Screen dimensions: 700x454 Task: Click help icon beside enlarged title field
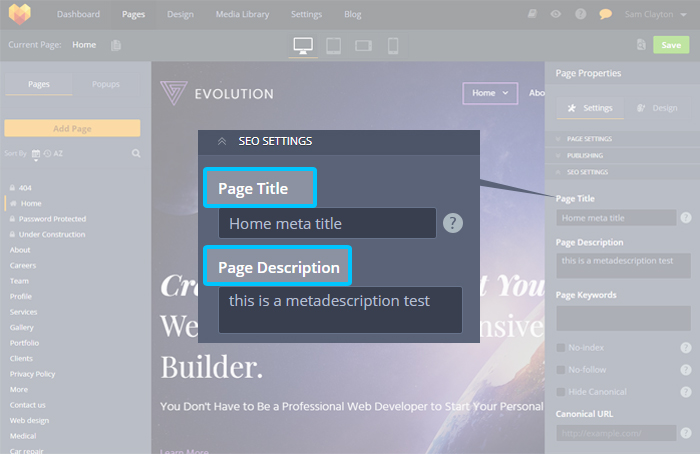(x=453, y=223)
